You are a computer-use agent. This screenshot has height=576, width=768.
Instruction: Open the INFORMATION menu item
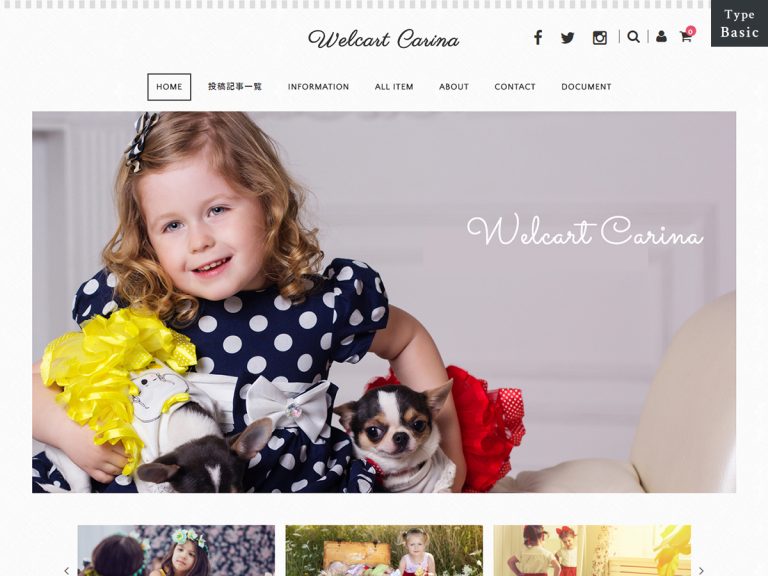[x=318, y=87]
